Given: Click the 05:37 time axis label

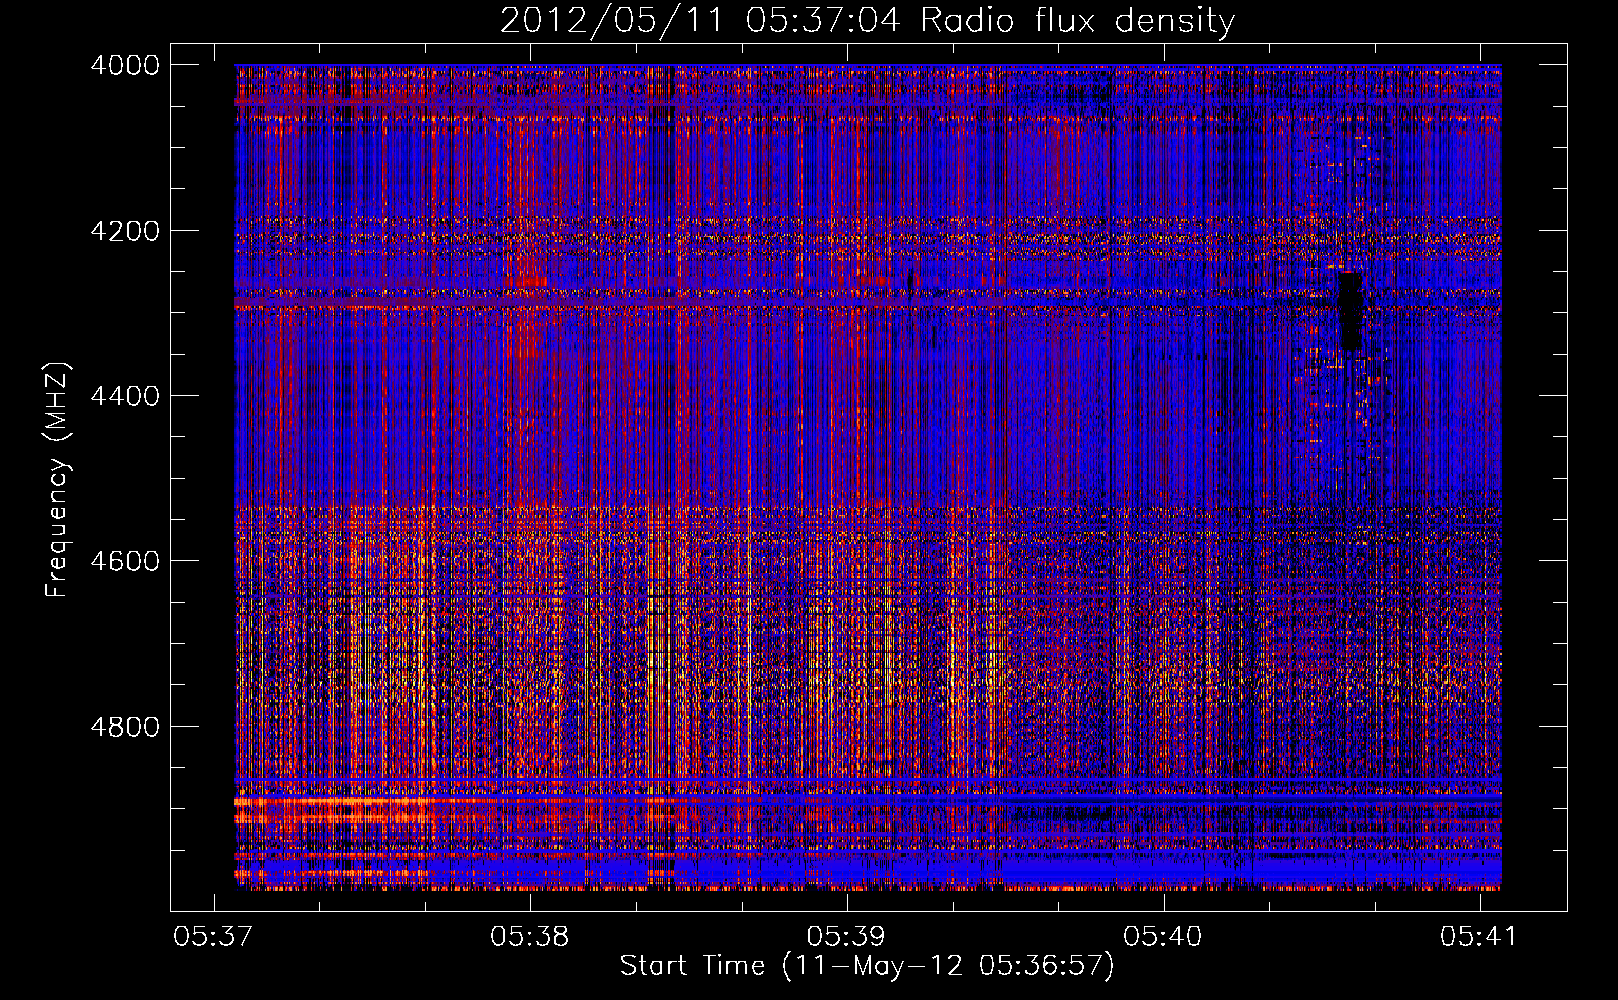Looking at the screenshot, I should [213, 936].
